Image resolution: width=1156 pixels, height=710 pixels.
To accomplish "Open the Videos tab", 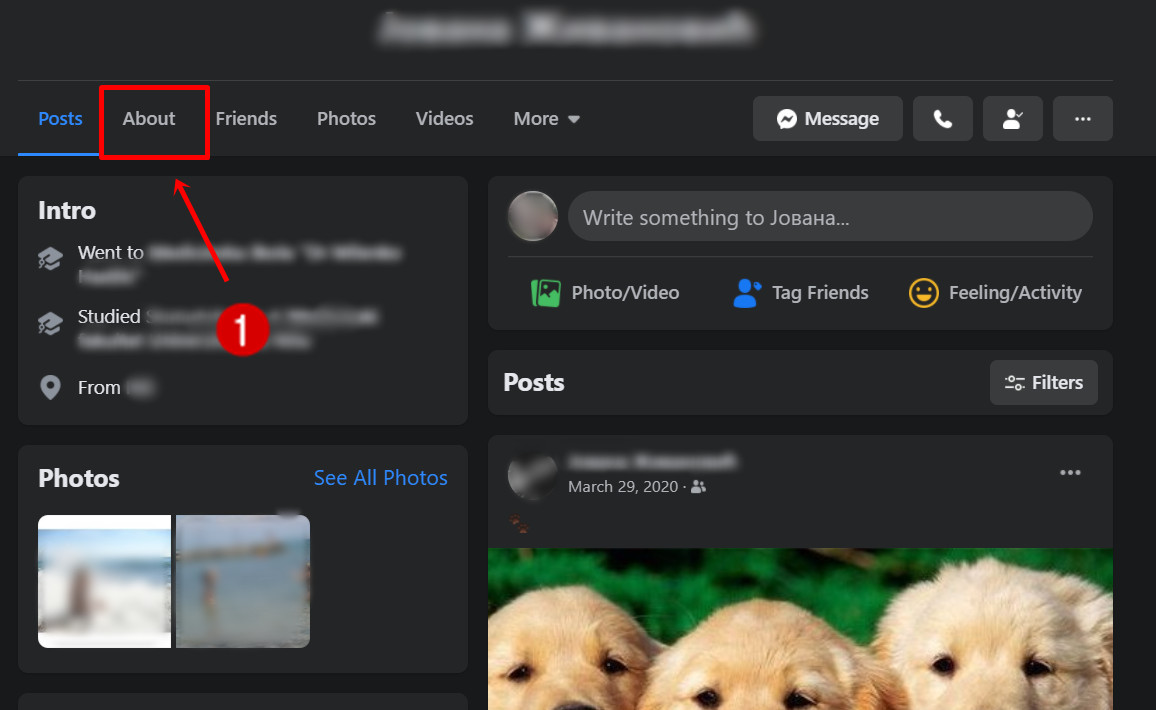I will pos(445,119).
